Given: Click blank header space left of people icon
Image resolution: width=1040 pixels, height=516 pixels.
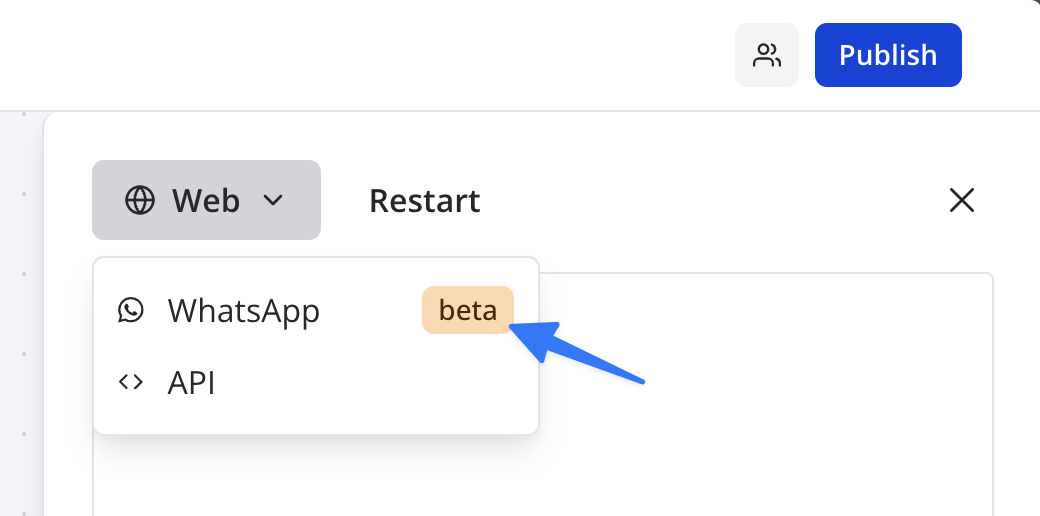Looking at the screenshot, I should 400,55.
